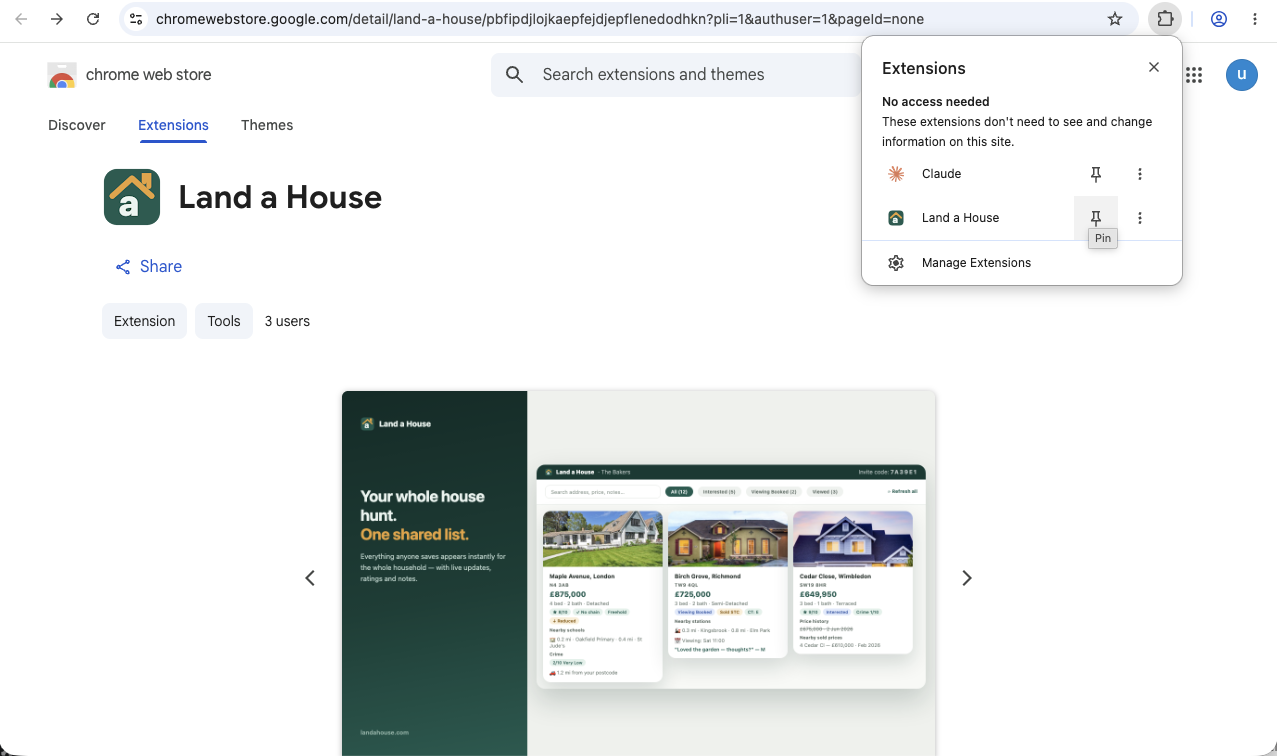Reload the page with the refresh icon

pos(93,19)
